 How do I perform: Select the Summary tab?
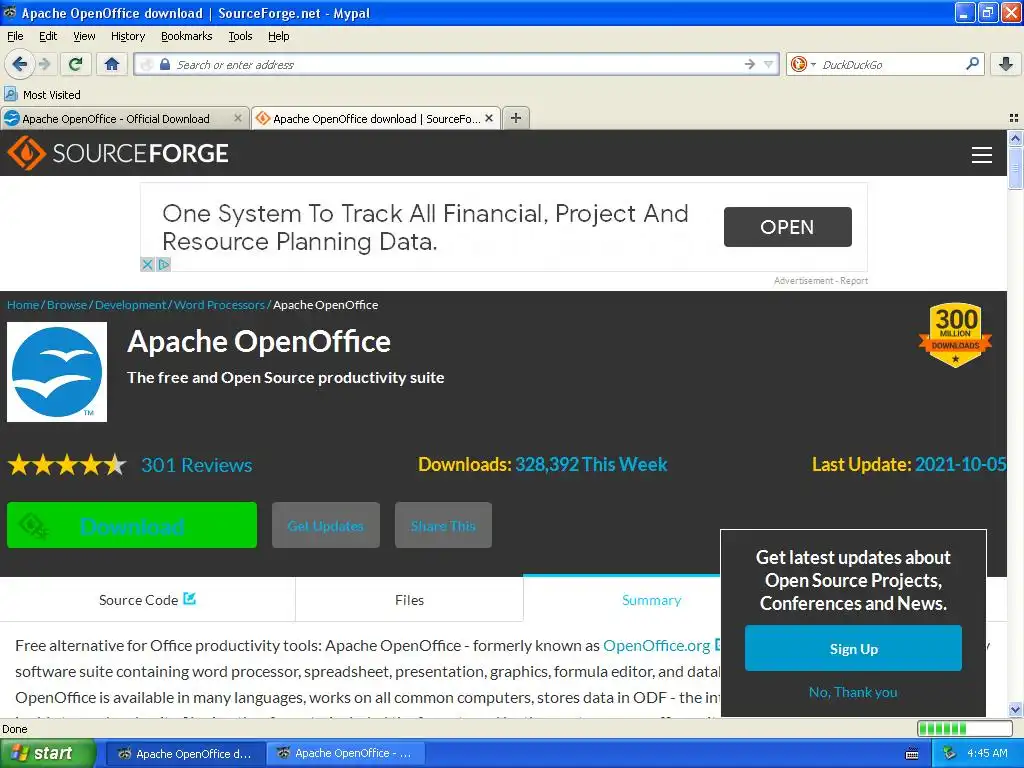pos(621,600)
